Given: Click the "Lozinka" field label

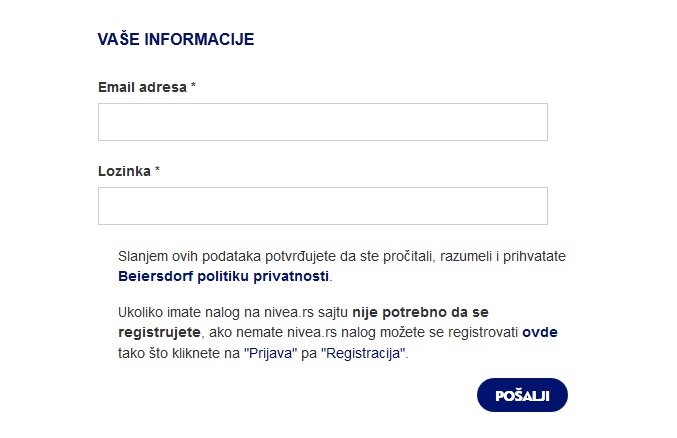Looking at the screenshot, I should point(124,171).
